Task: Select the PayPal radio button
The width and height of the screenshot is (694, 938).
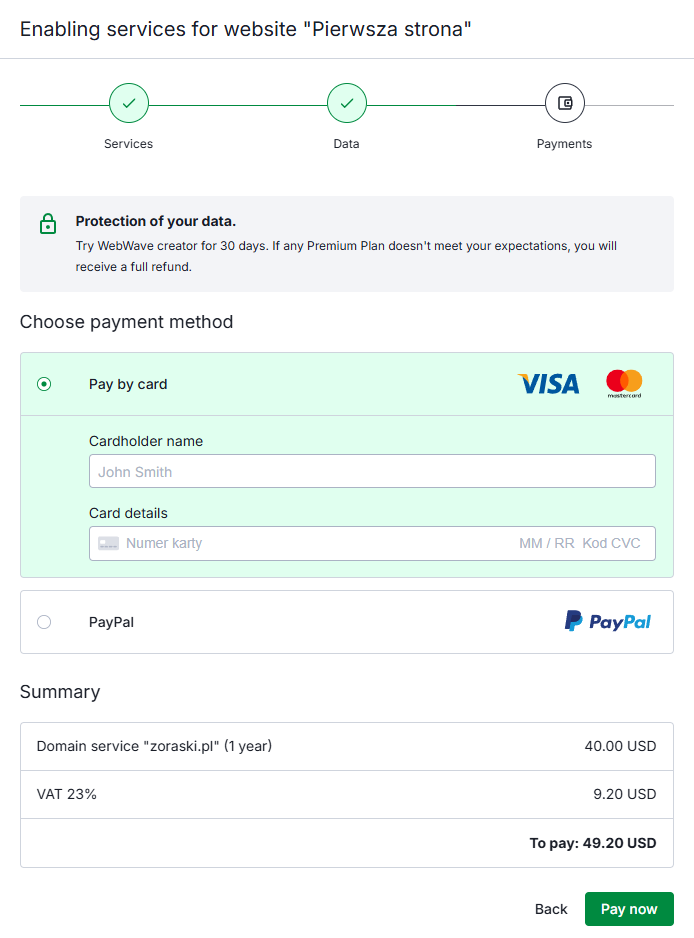Action: tap(44, 622)
